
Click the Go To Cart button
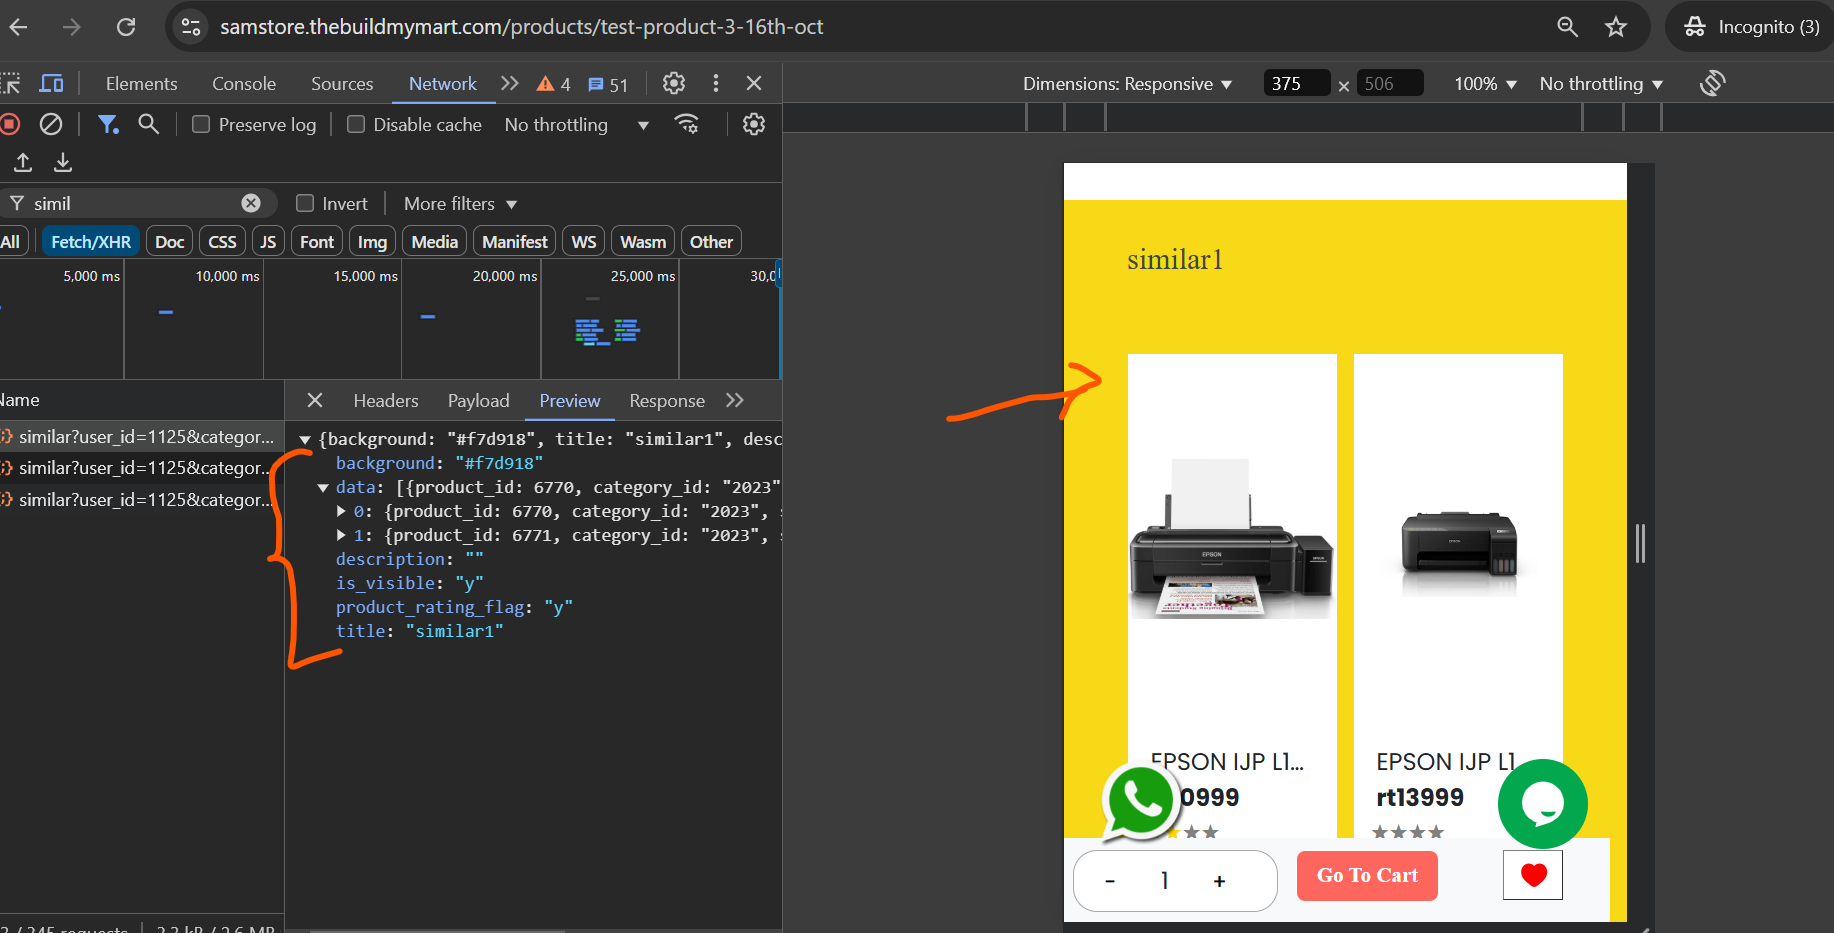(x=1367, y=876)
